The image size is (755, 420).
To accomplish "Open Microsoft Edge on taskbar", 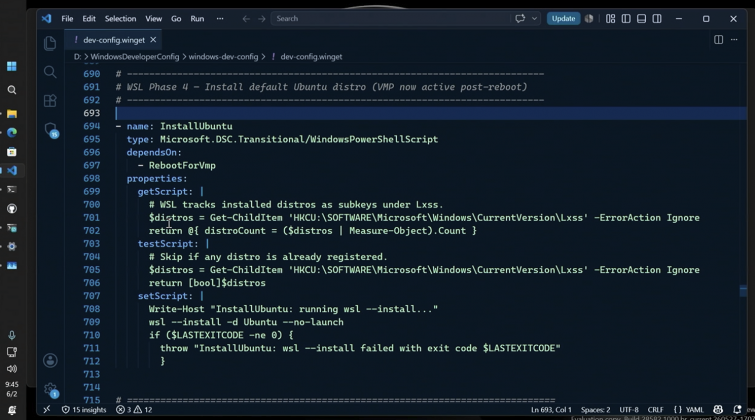I will [x=12, y=132].
